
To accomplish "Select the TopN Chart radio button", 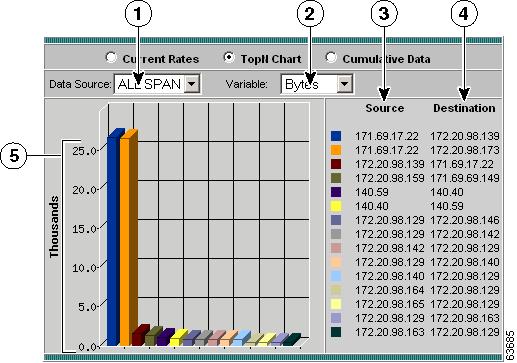I will point(229,57).
